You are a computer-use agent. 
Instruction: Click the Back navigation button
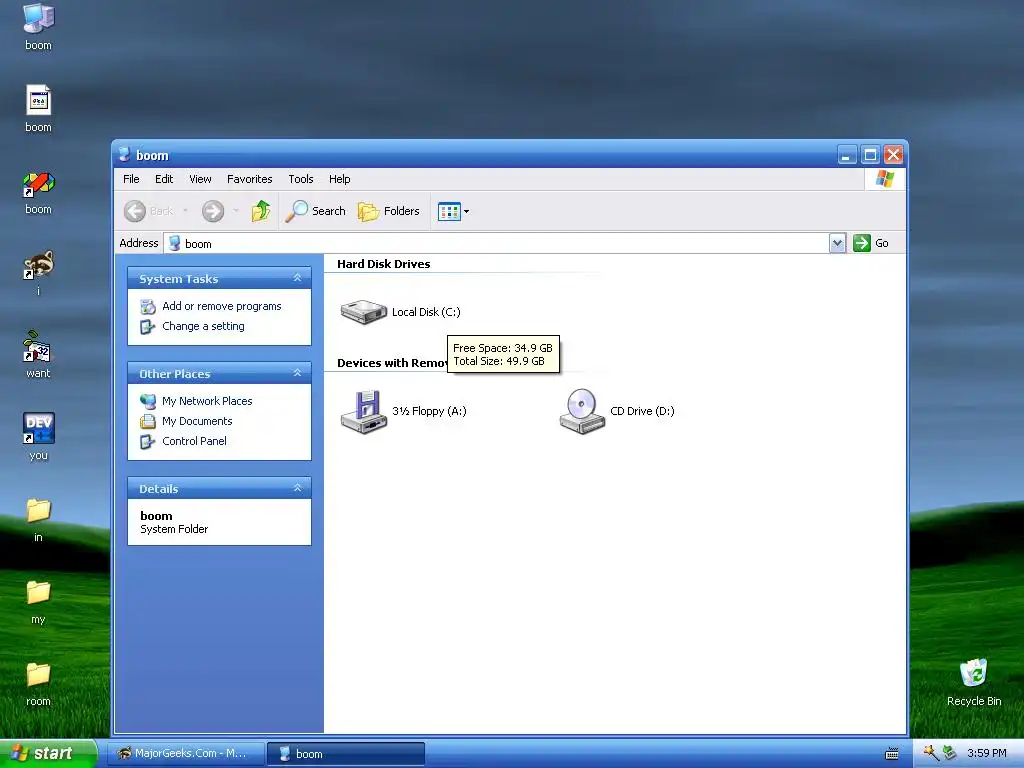click(x=150, y=211)
